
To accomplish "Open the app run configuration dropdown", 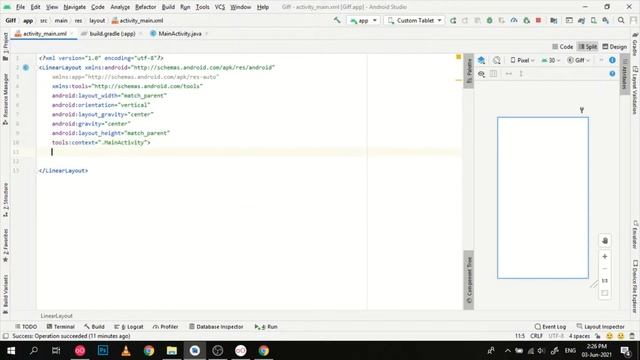I will point(363,20).
